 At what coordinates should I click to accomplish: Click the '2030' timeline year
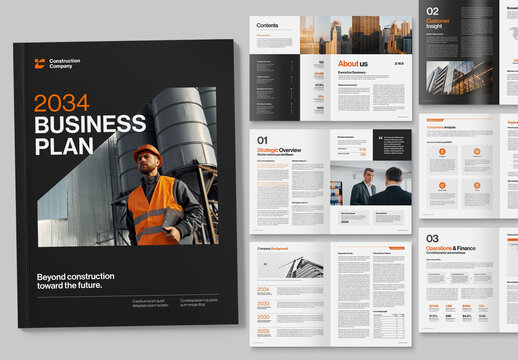[263, 317]
